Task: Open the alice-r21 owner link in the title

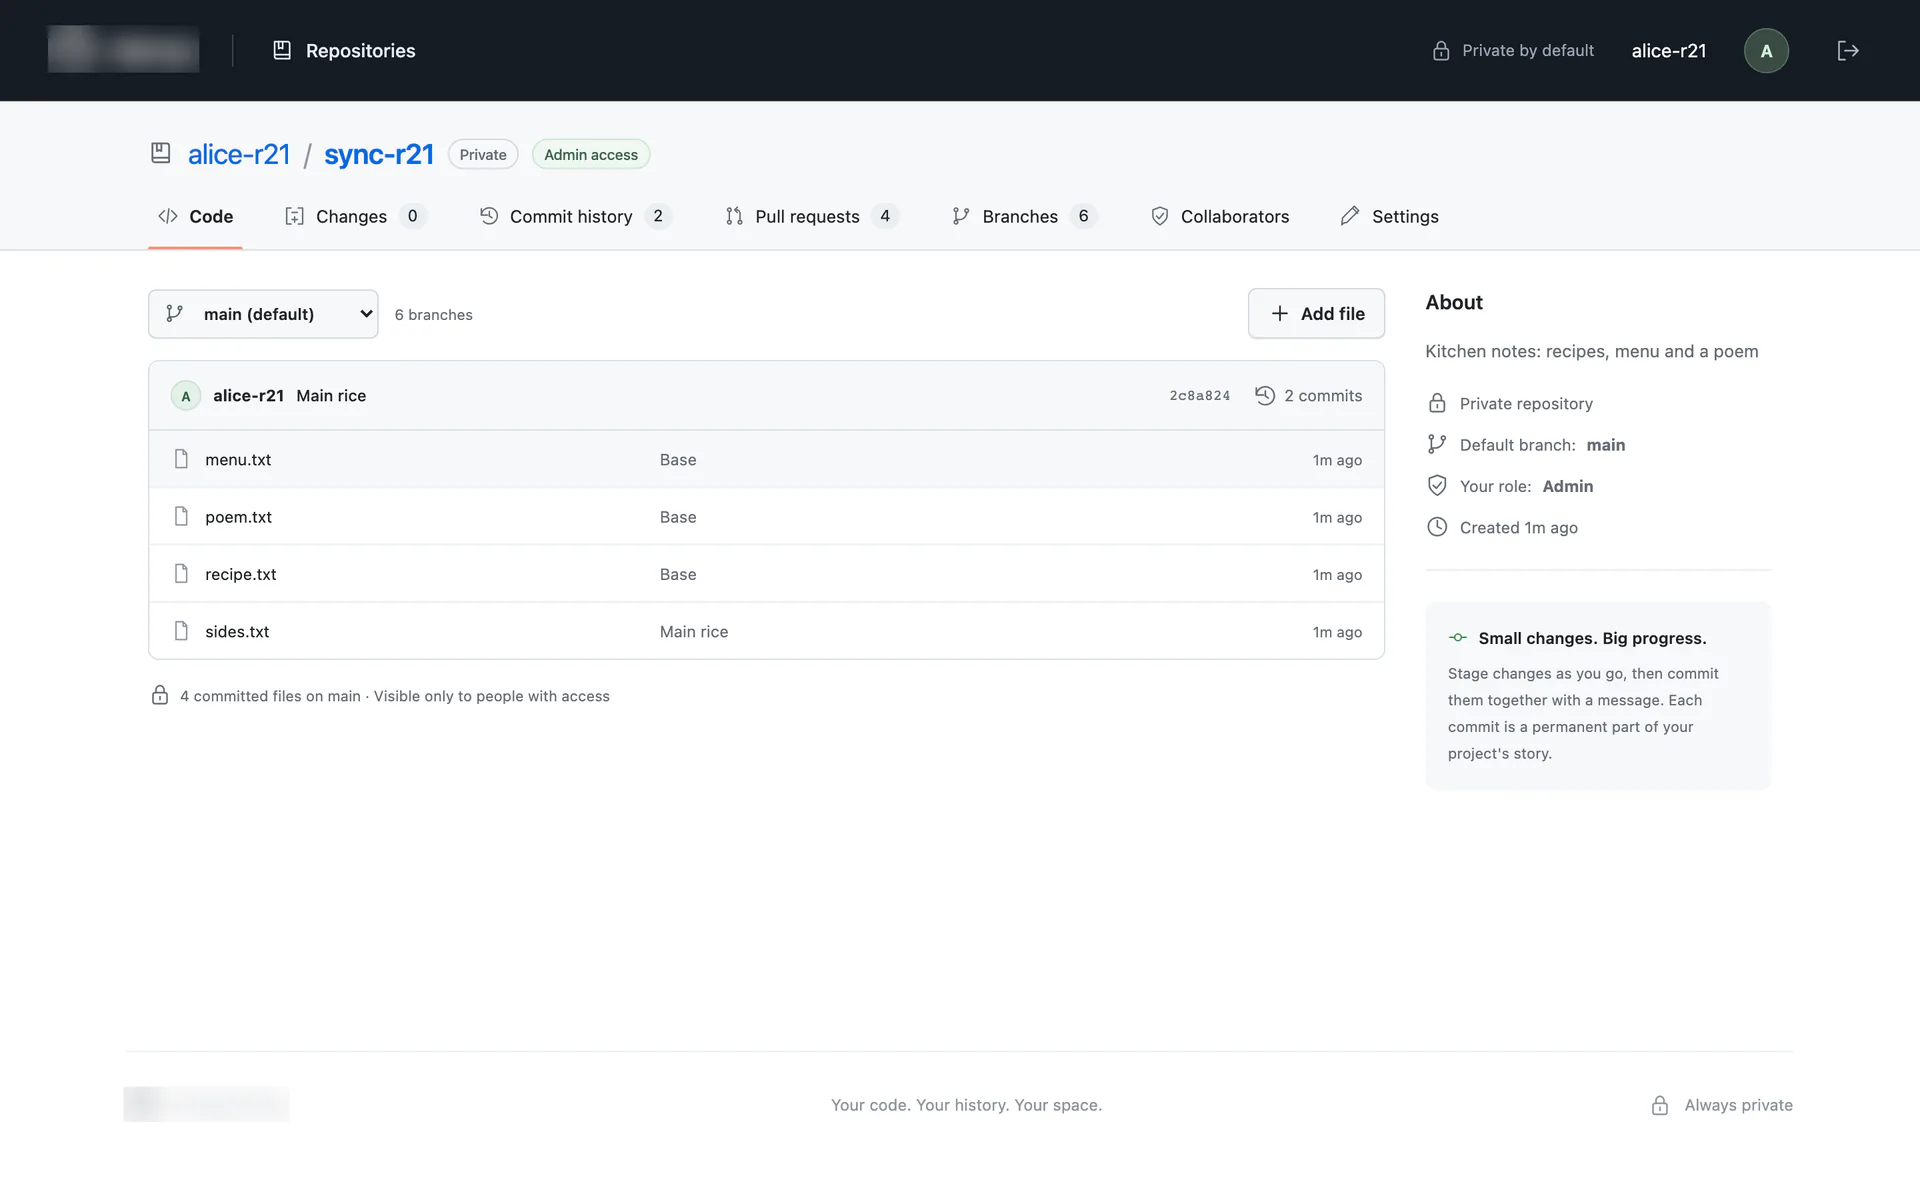Action: click(x=239, y=154)
